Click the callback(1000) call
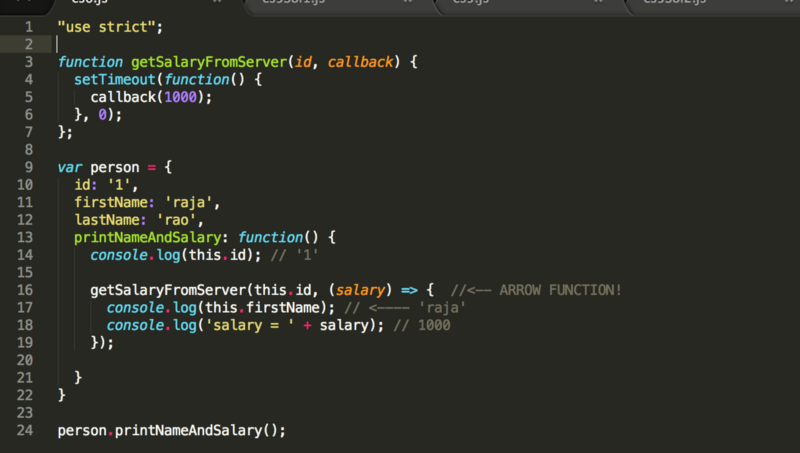 coord(152,97)
